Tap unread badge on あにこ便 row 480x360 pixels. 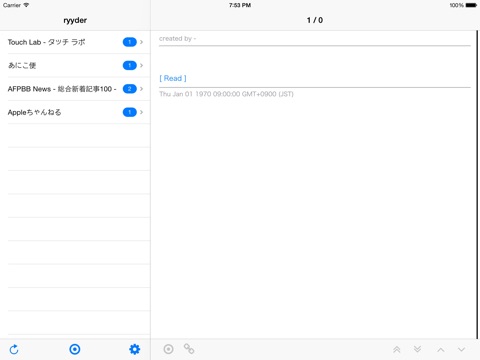tap(130, 65)
